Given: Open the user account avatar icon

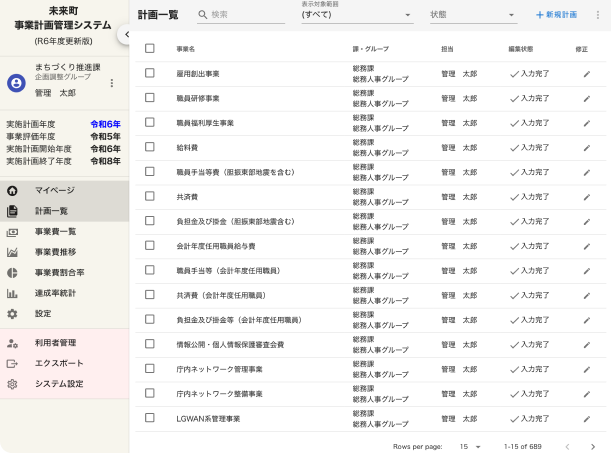Looking at the screenshot, I should pos(16,83).
